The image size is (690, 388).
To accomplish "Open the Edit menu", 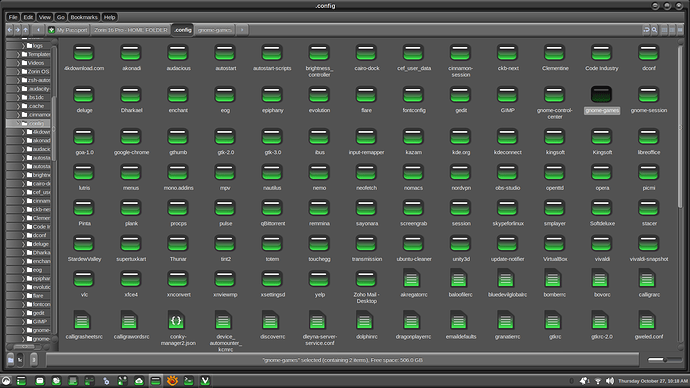I will [28, 17].
